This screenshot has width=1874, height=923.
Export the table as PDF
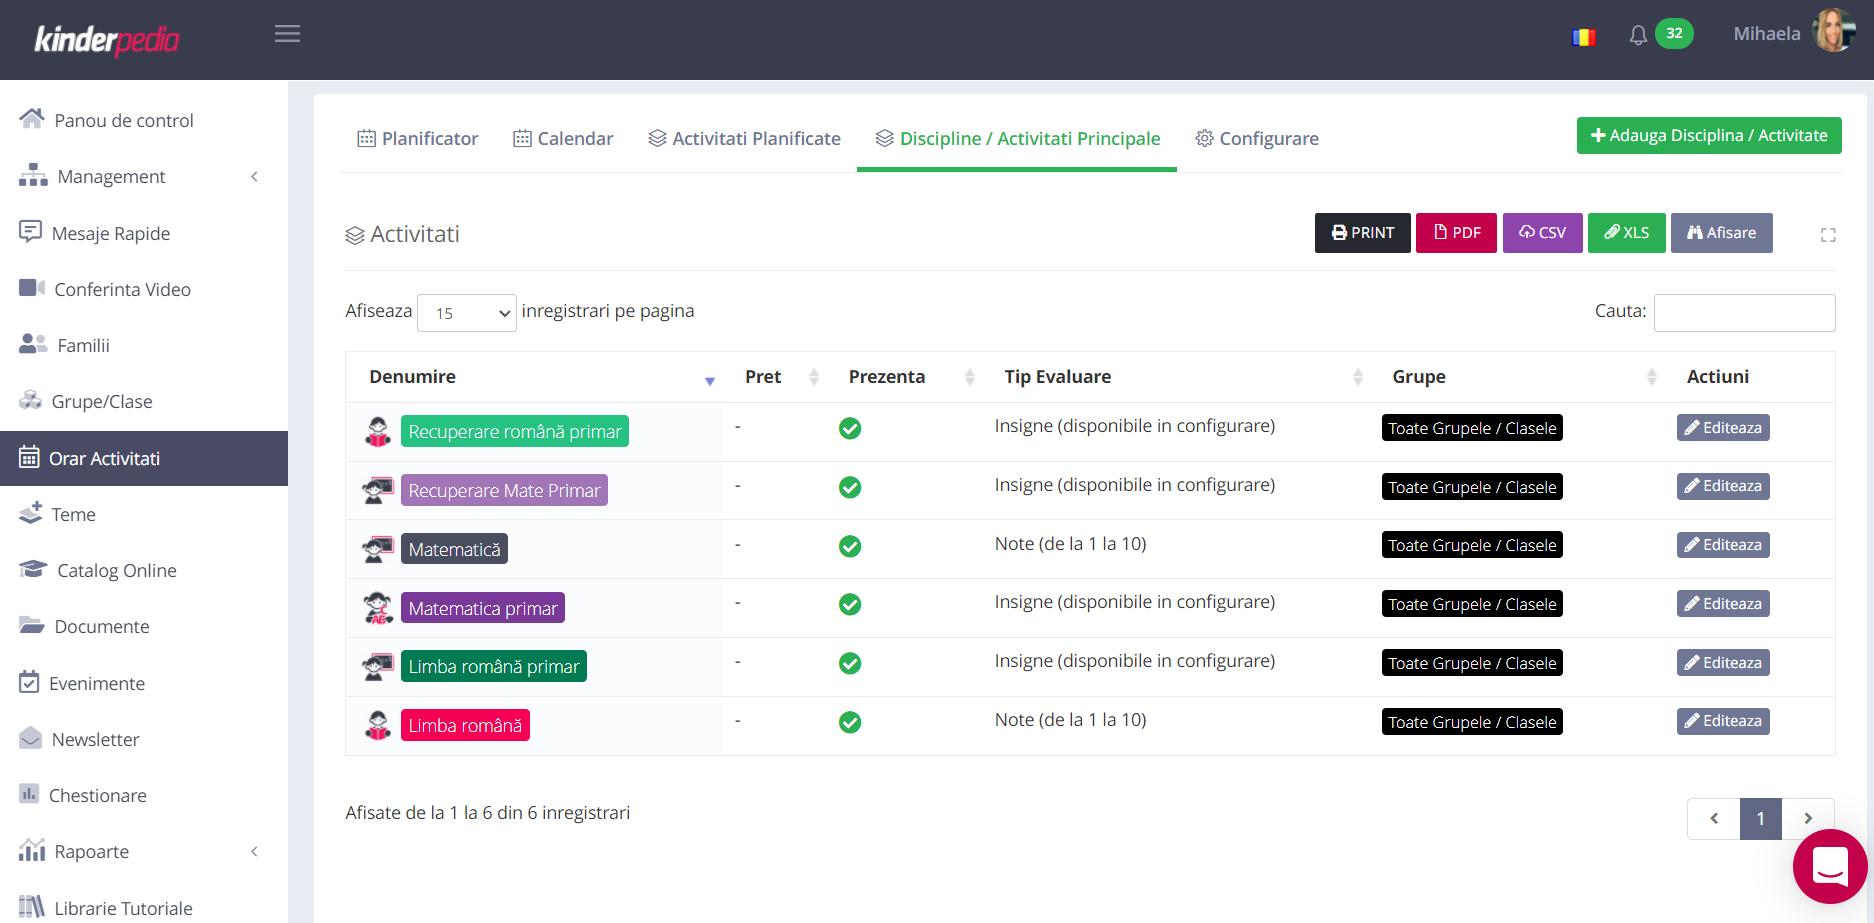(1456, 233)
